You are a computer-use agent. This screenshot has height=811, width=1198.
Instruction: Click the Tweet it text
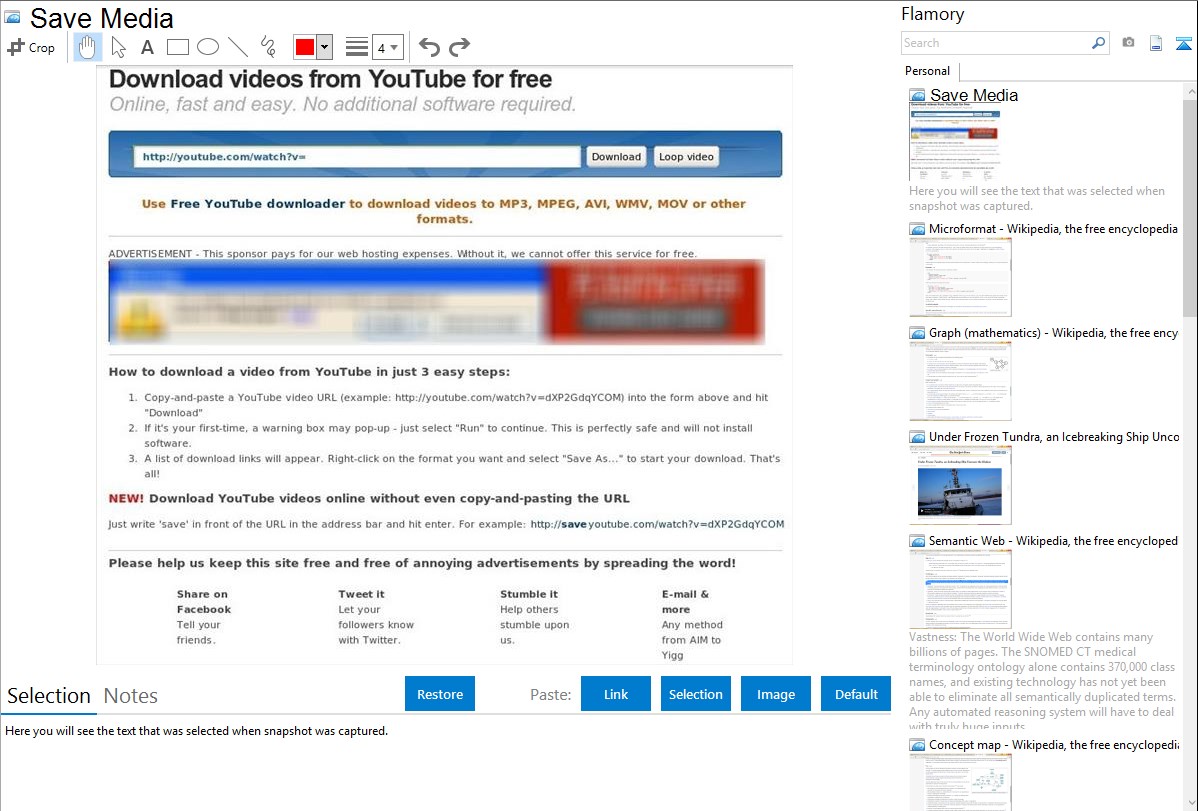click(361, 594)
